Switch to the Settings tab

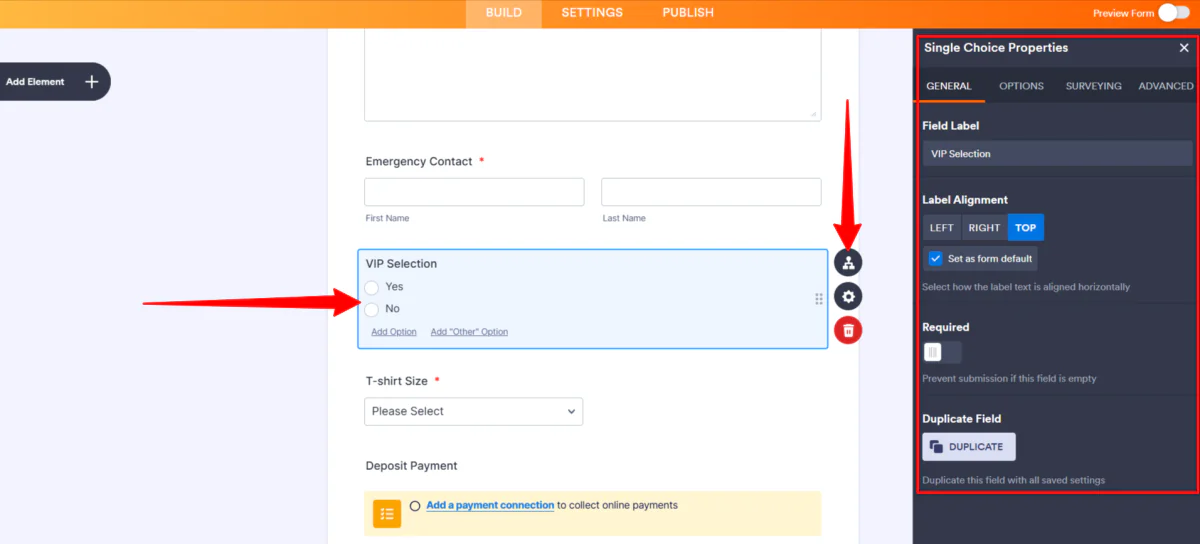click(x=592, y=13)
